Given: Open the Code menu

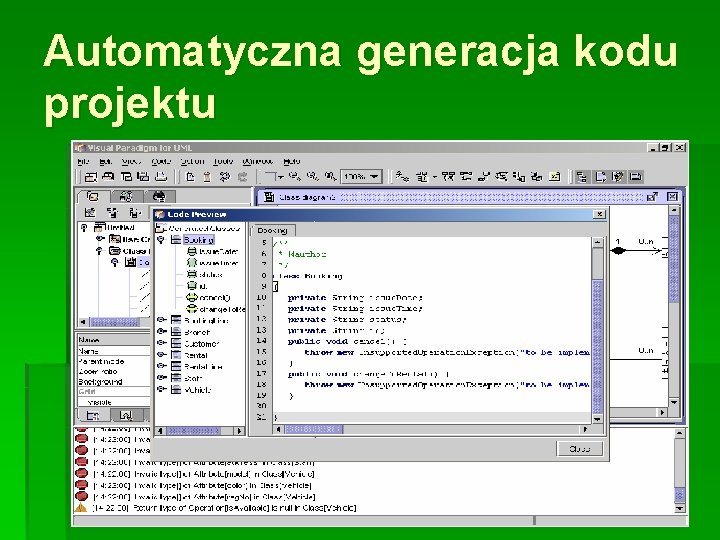Looking at the screenshot, I should point(161,162).
